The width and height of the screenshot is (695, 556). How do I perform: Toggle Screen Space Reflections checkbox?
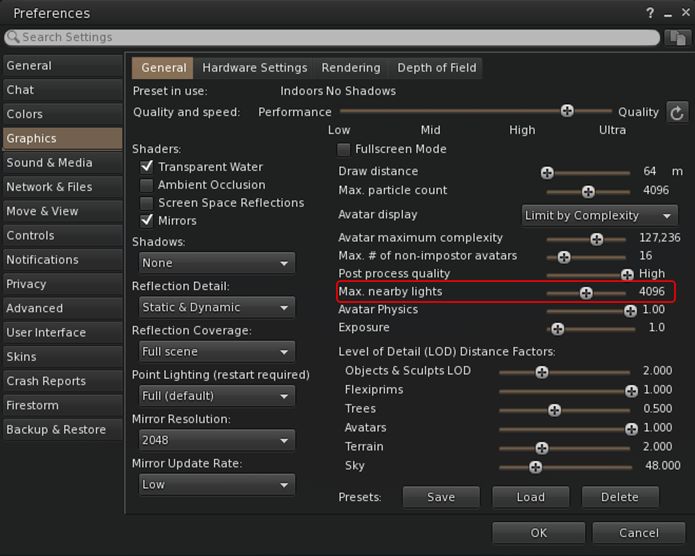(x=147, y=203)
